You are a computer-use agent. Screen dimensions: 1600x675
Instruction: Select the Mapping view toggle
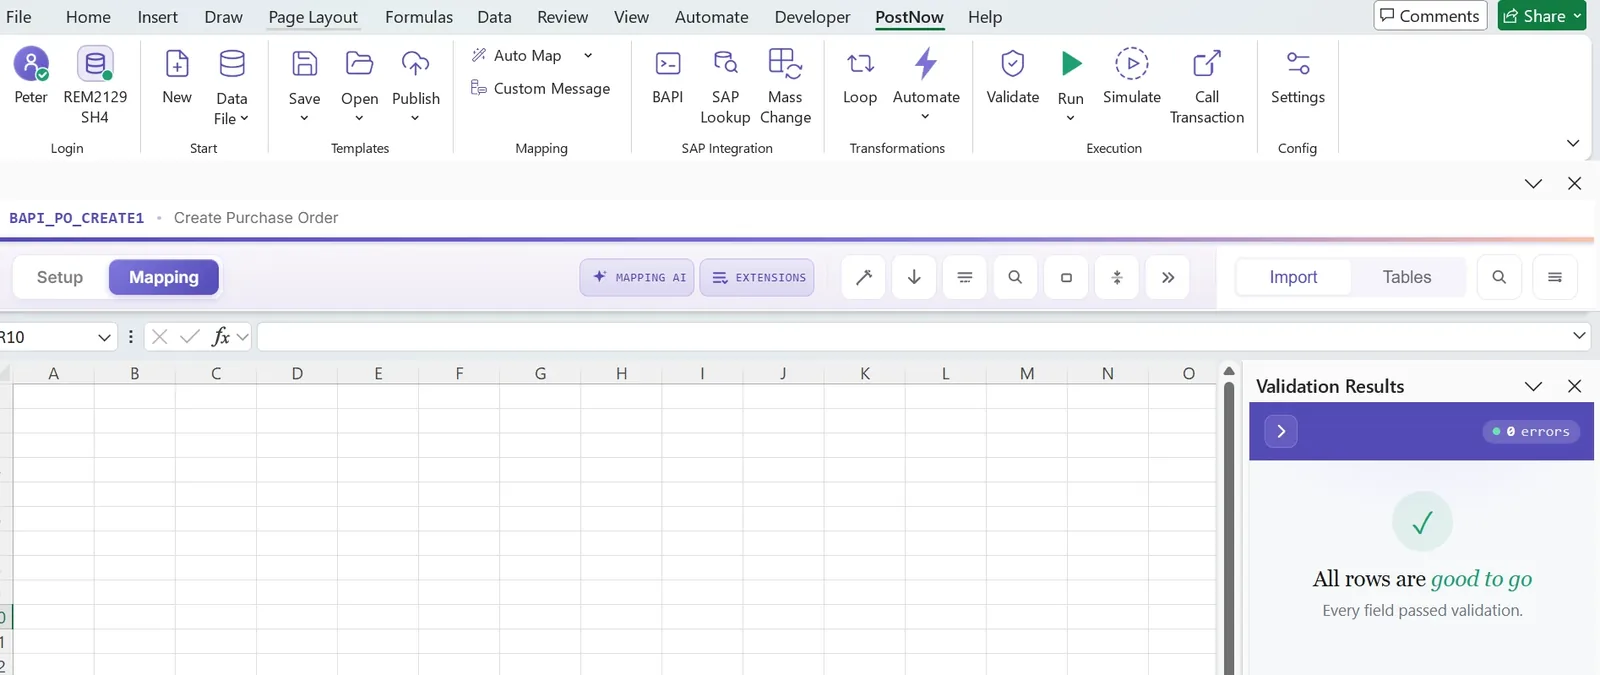coord(164,277)
